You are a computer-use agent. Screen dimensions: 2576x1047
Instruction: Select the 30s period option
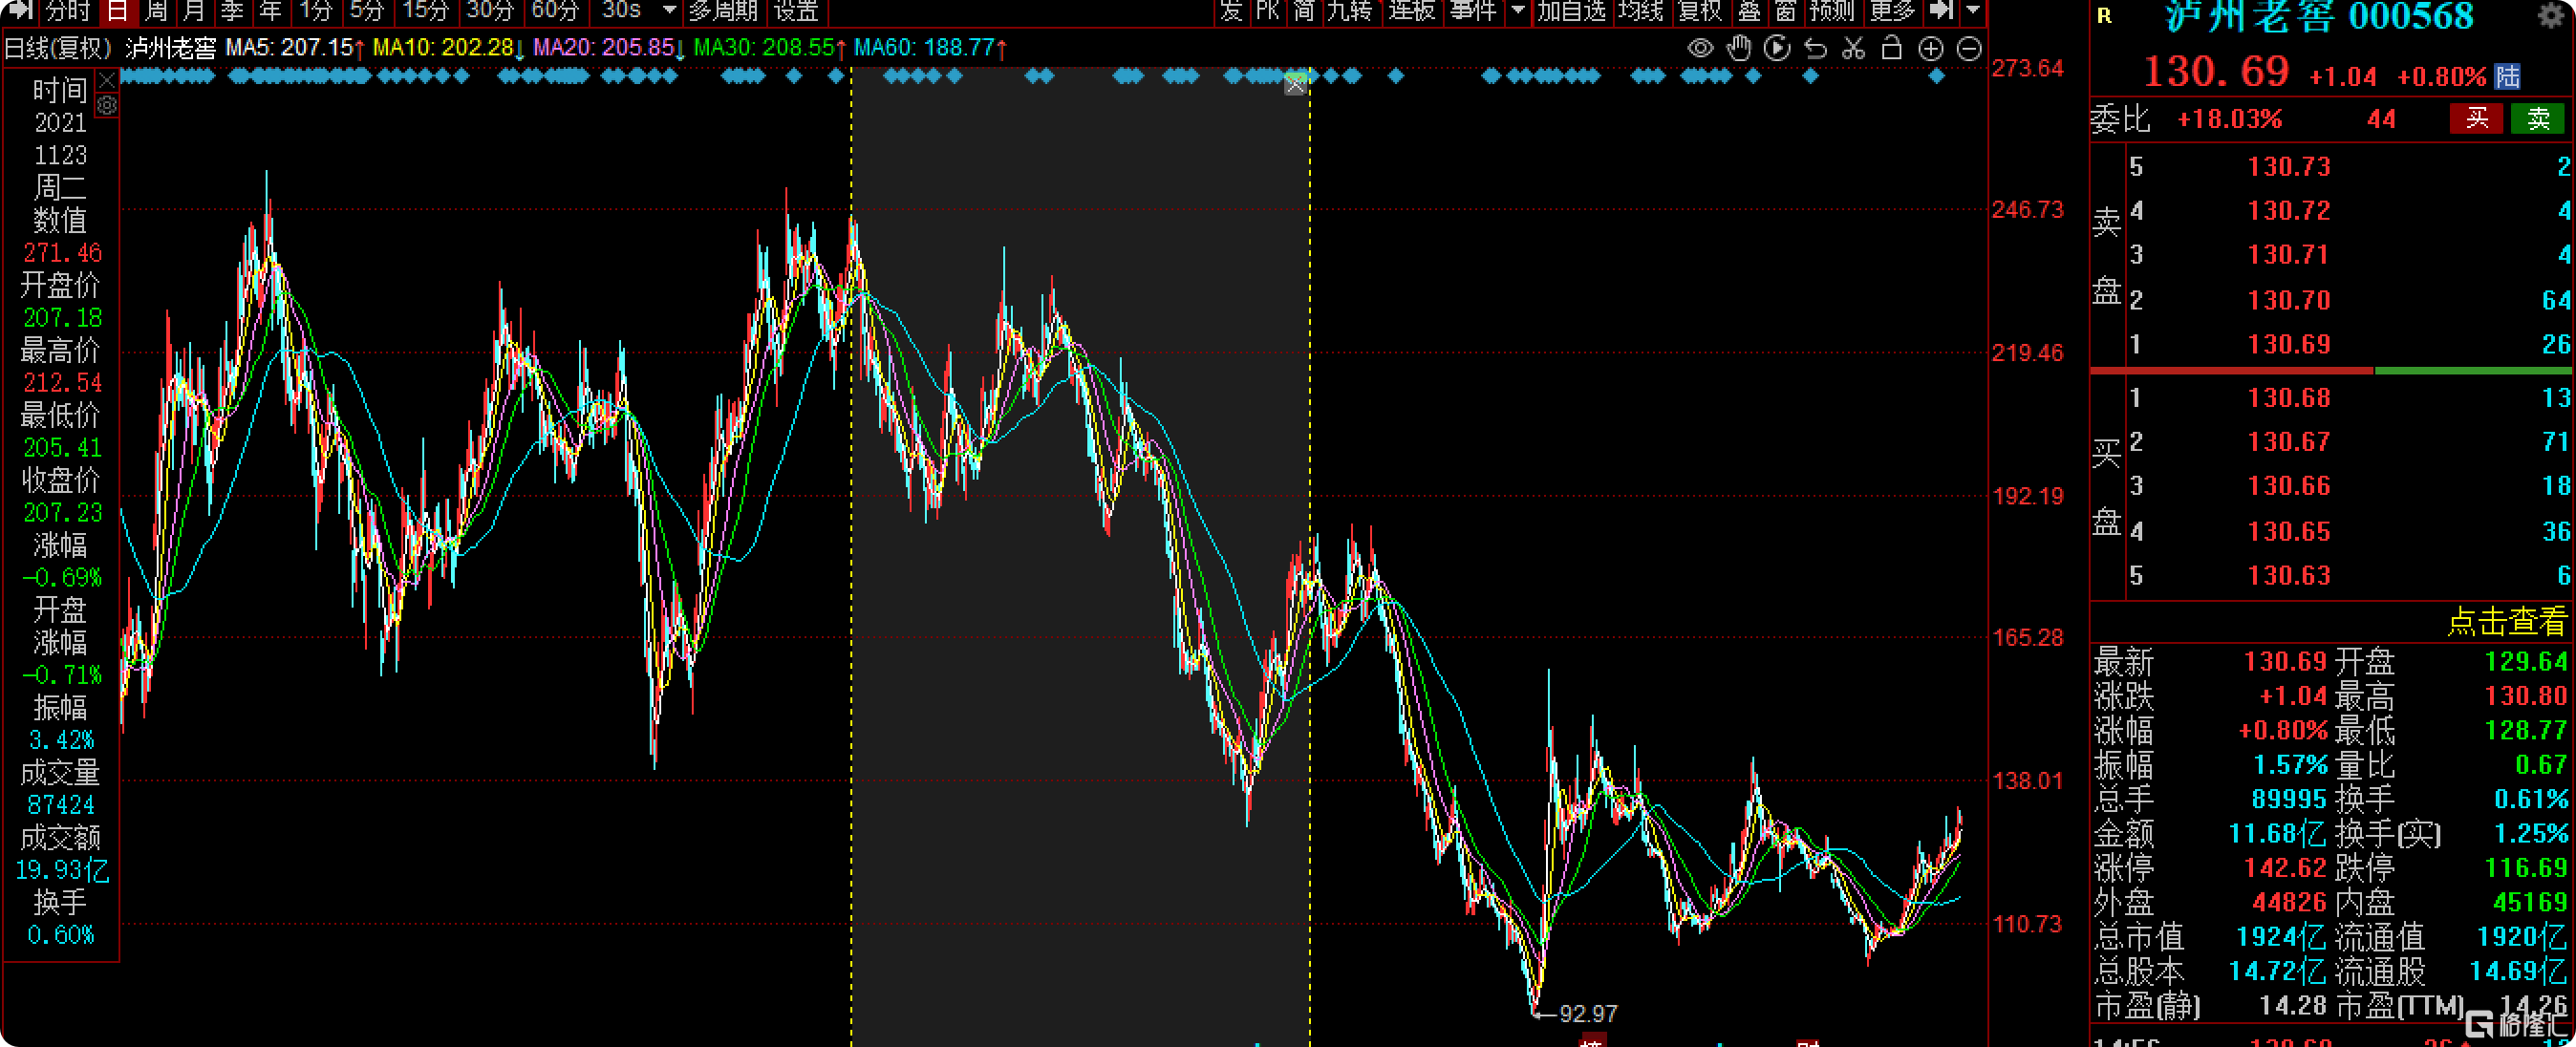coord(621,11)
